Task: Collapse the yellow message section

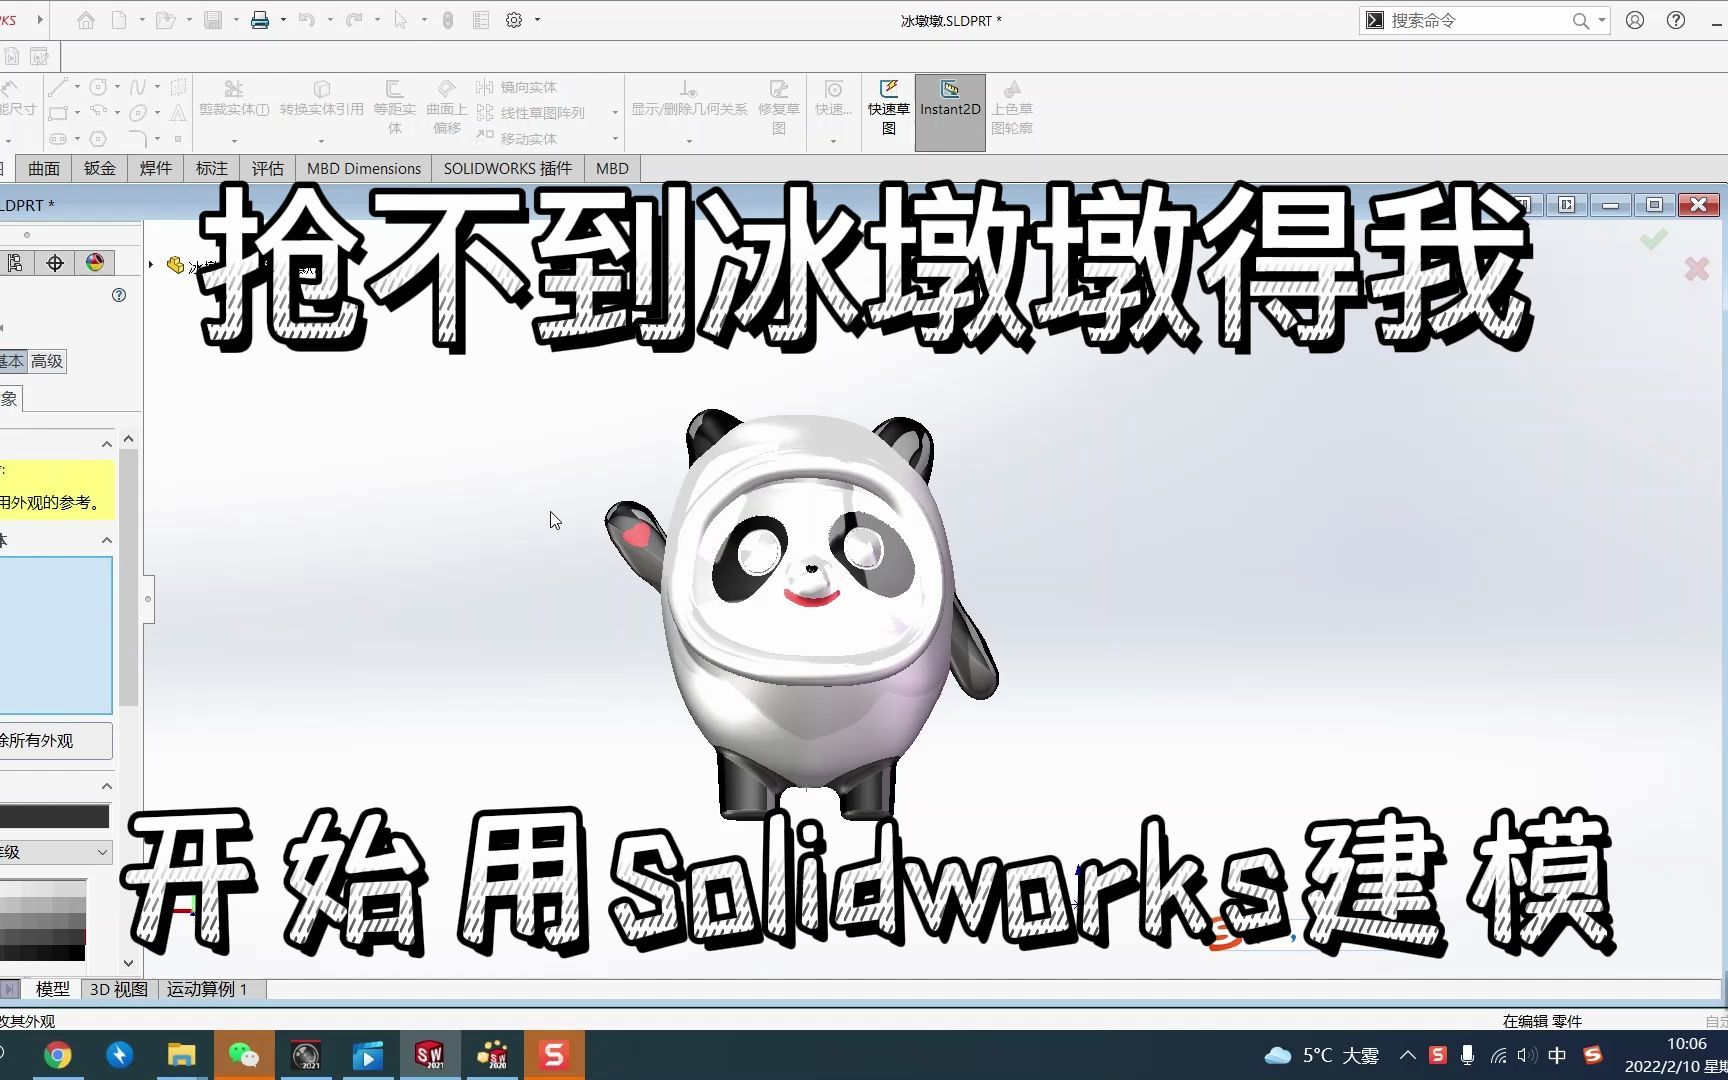Action: tap(107, 444)
